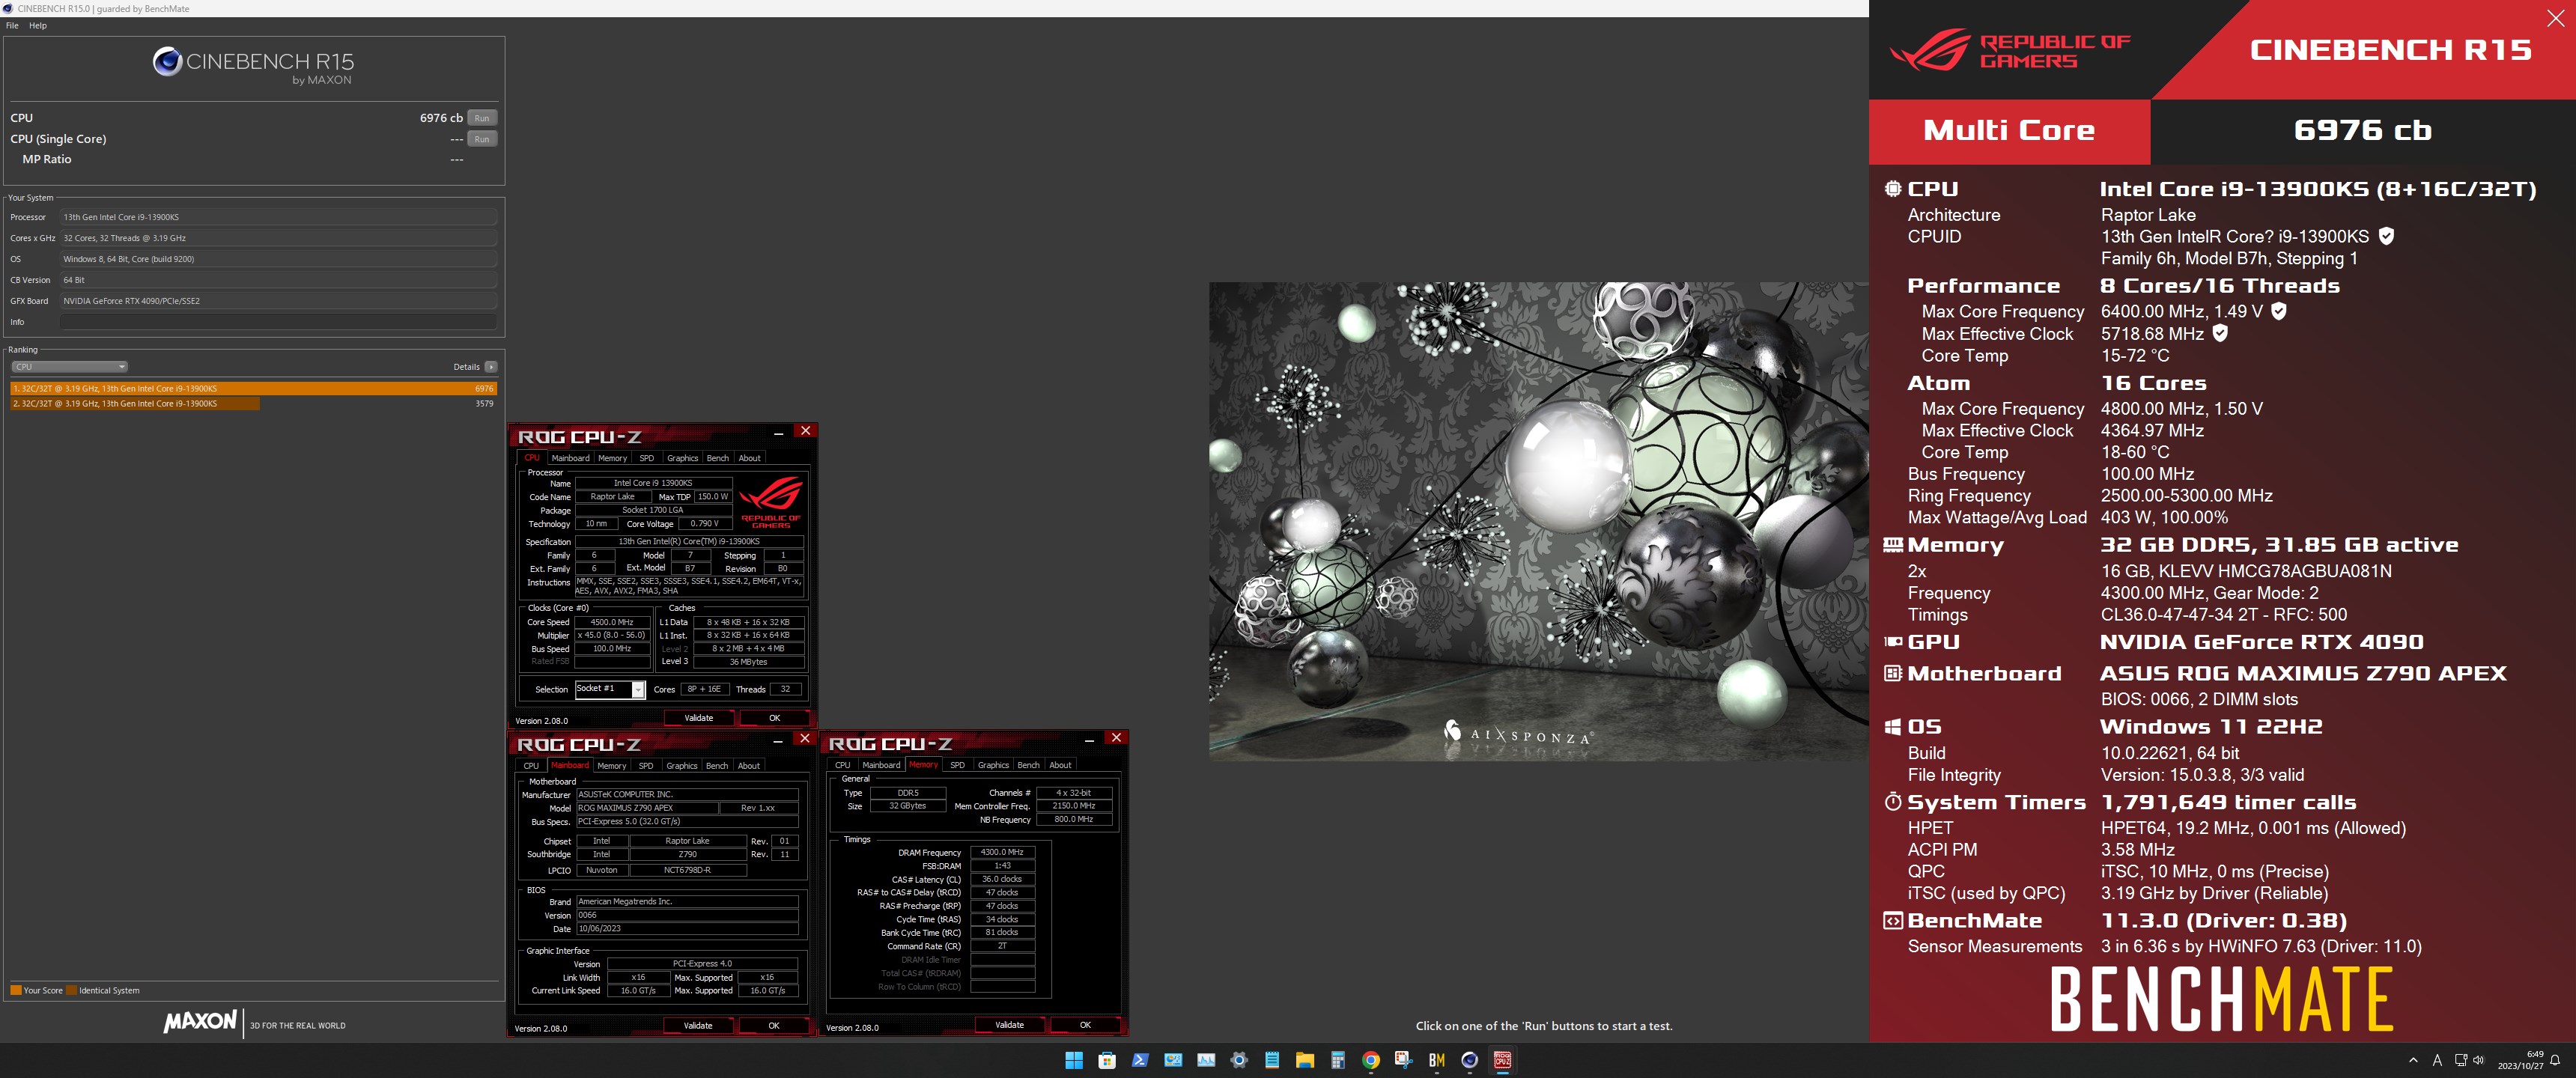Open network status tray icon

point(2461,1060)
